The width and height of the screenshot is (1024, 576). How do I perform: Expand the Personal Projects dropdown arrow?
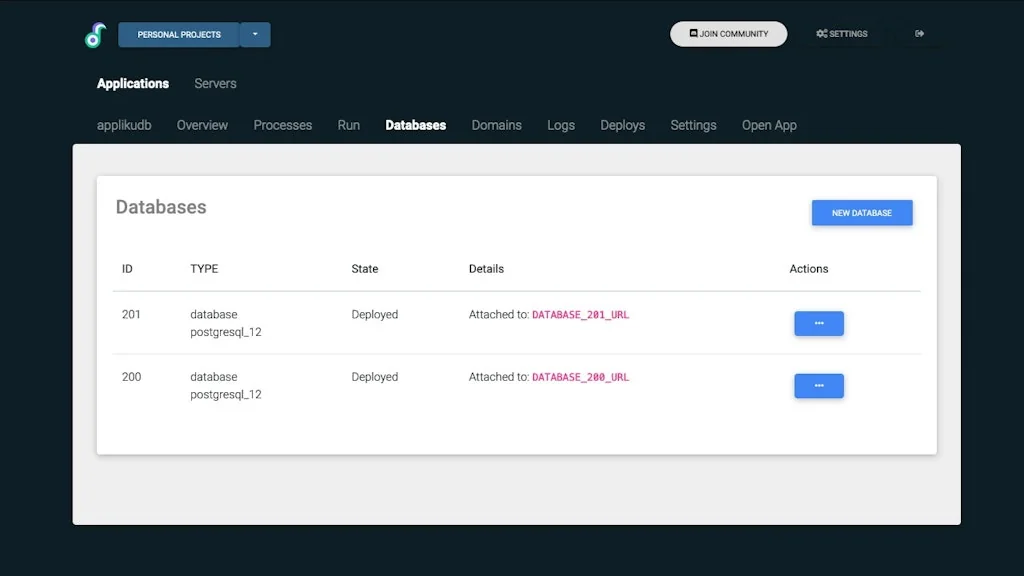point(255,34)
